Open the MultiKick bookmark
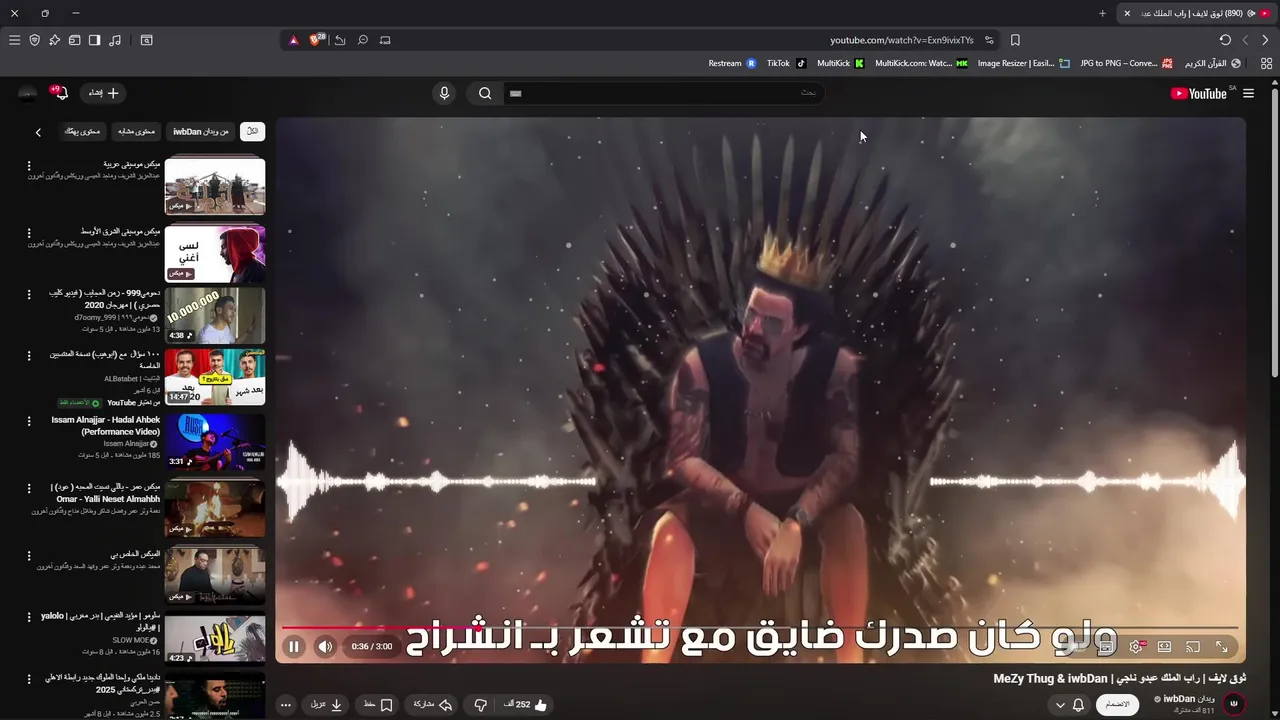The height and width of the screenshot is (720, 1280). pos(840,63)
